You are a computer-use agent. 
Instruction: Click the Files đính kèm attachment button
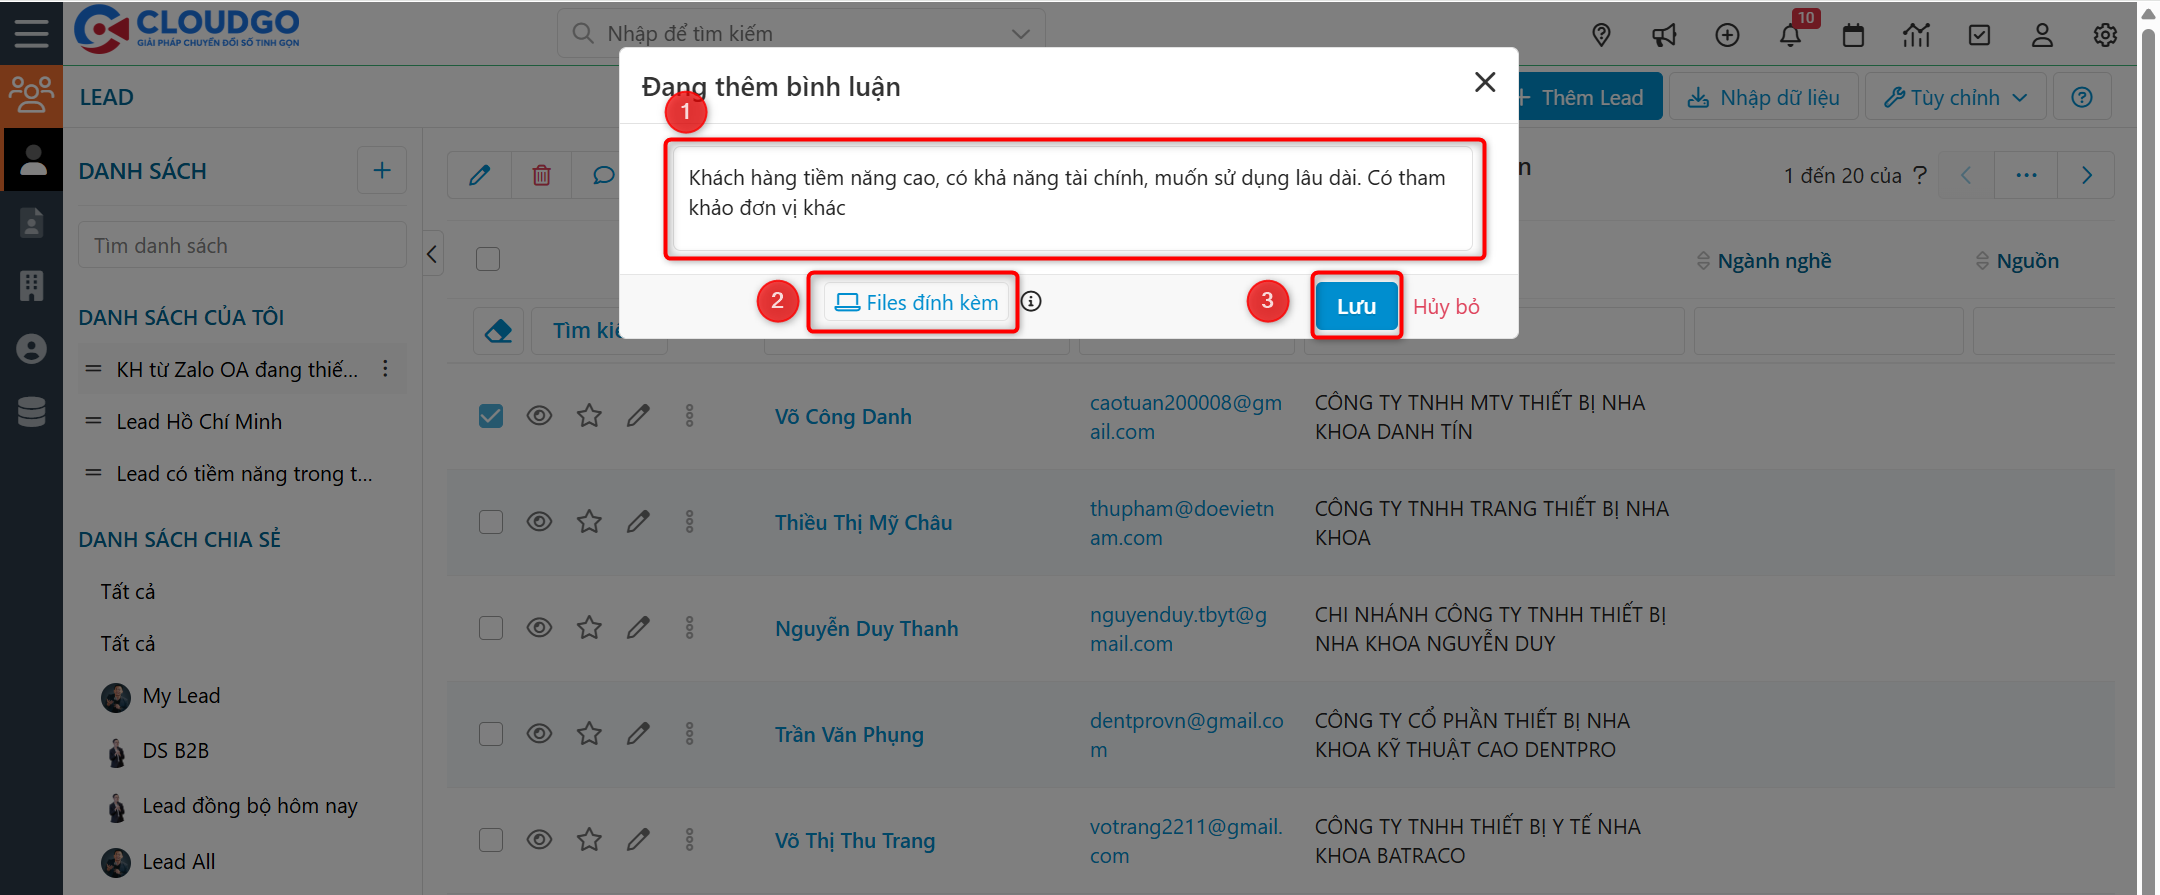tap(917, 302)
